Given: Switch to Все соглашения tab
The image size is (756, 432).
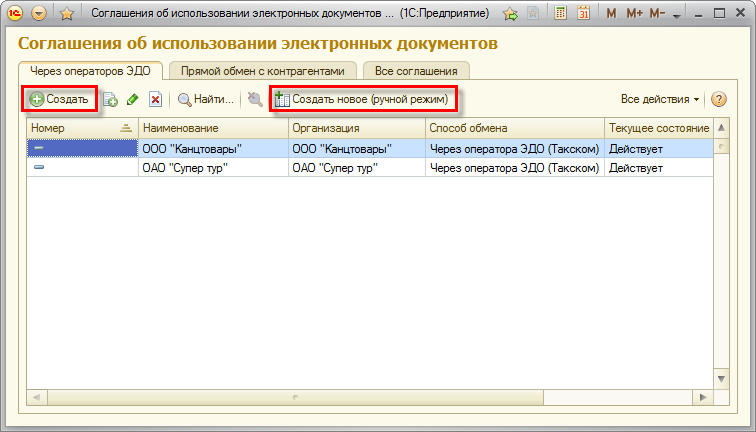Looking at the screenshot, I should (416, 71).
